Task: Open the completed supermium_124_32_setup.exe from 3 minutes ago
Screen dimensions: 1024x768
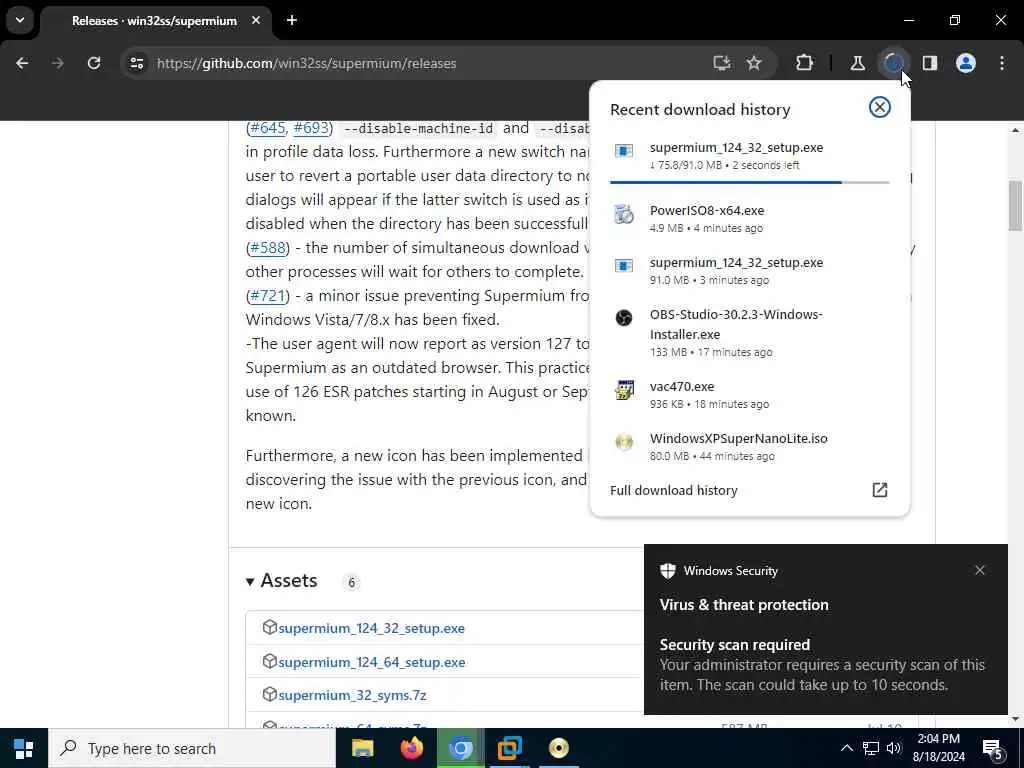Action: click(x=750, y=270)
